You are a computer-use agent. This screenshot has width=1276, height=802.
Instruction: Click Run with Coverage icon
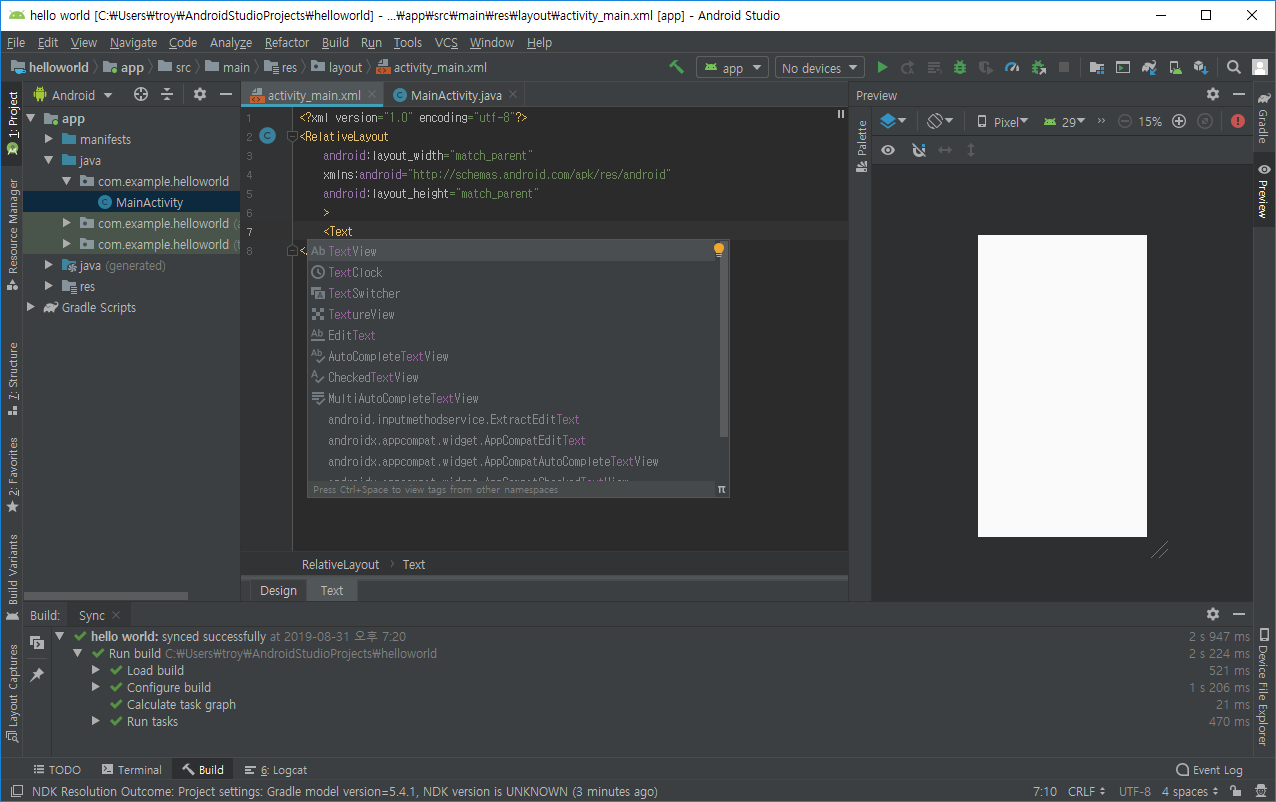coord(986,67)
